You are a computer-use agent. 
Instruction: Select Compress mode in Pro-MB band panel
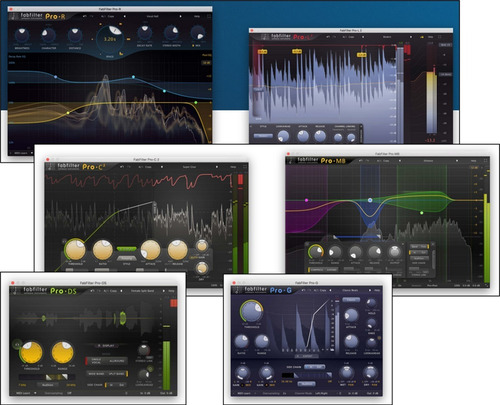click(317, 270)
